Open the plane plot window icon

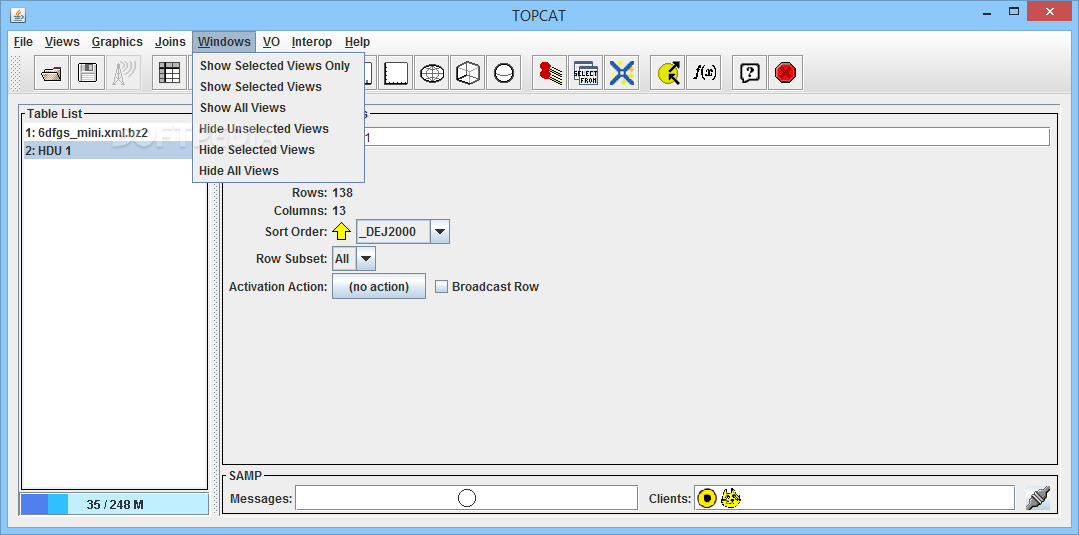pyautogui.click(x=396, y=72)
